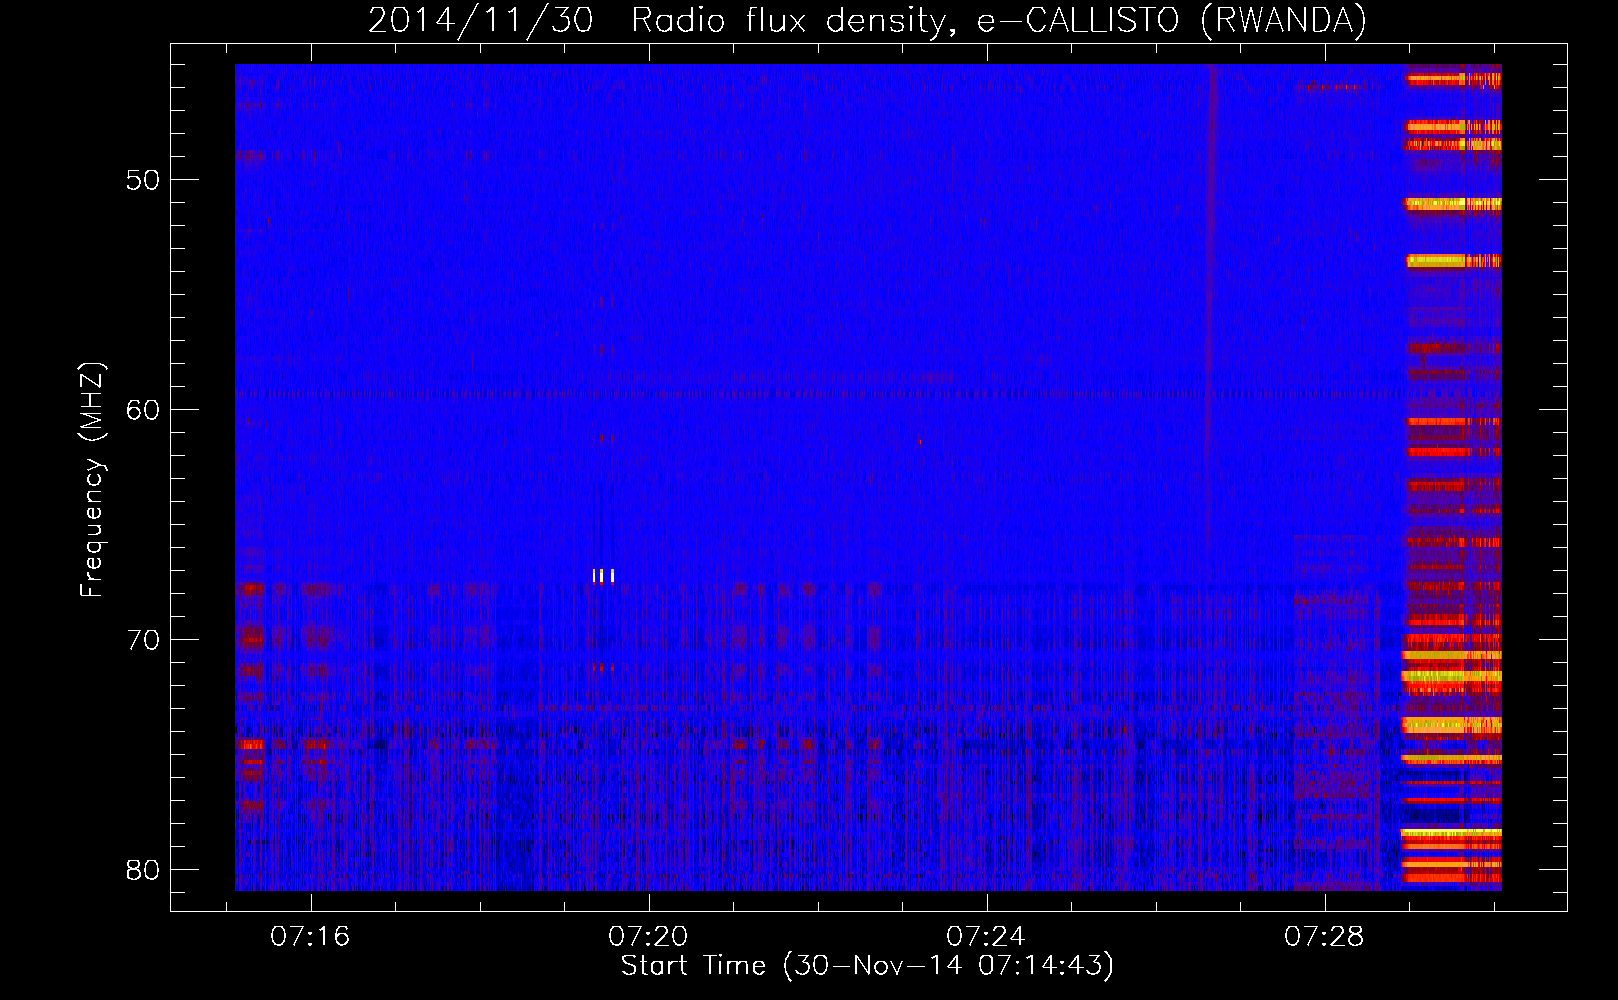This screenshot has width=1618, height=1000.
Task: Click the bright white burst spikes near 67 MHz
Action: 603,575
